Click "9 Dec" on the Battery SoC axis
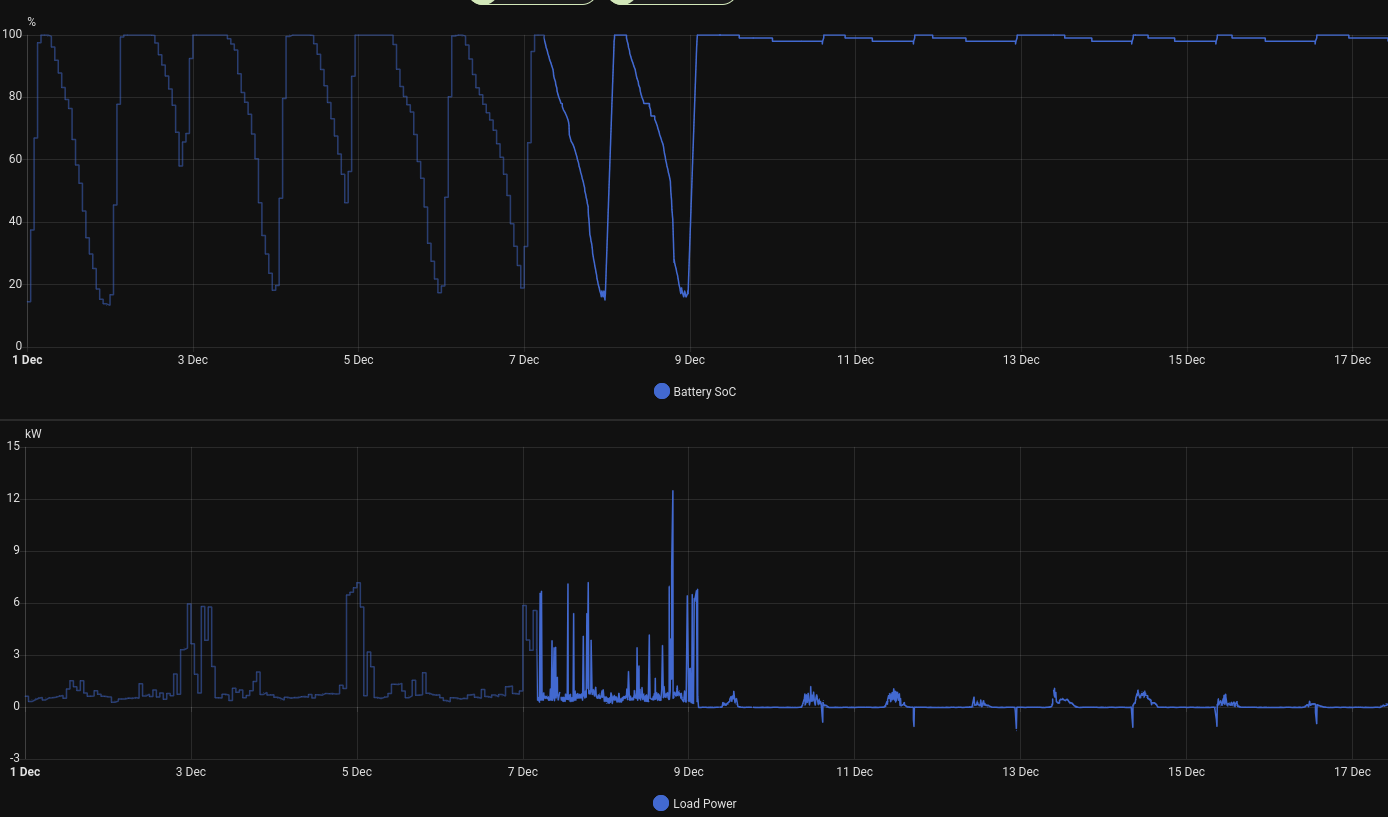 [689, 360]
